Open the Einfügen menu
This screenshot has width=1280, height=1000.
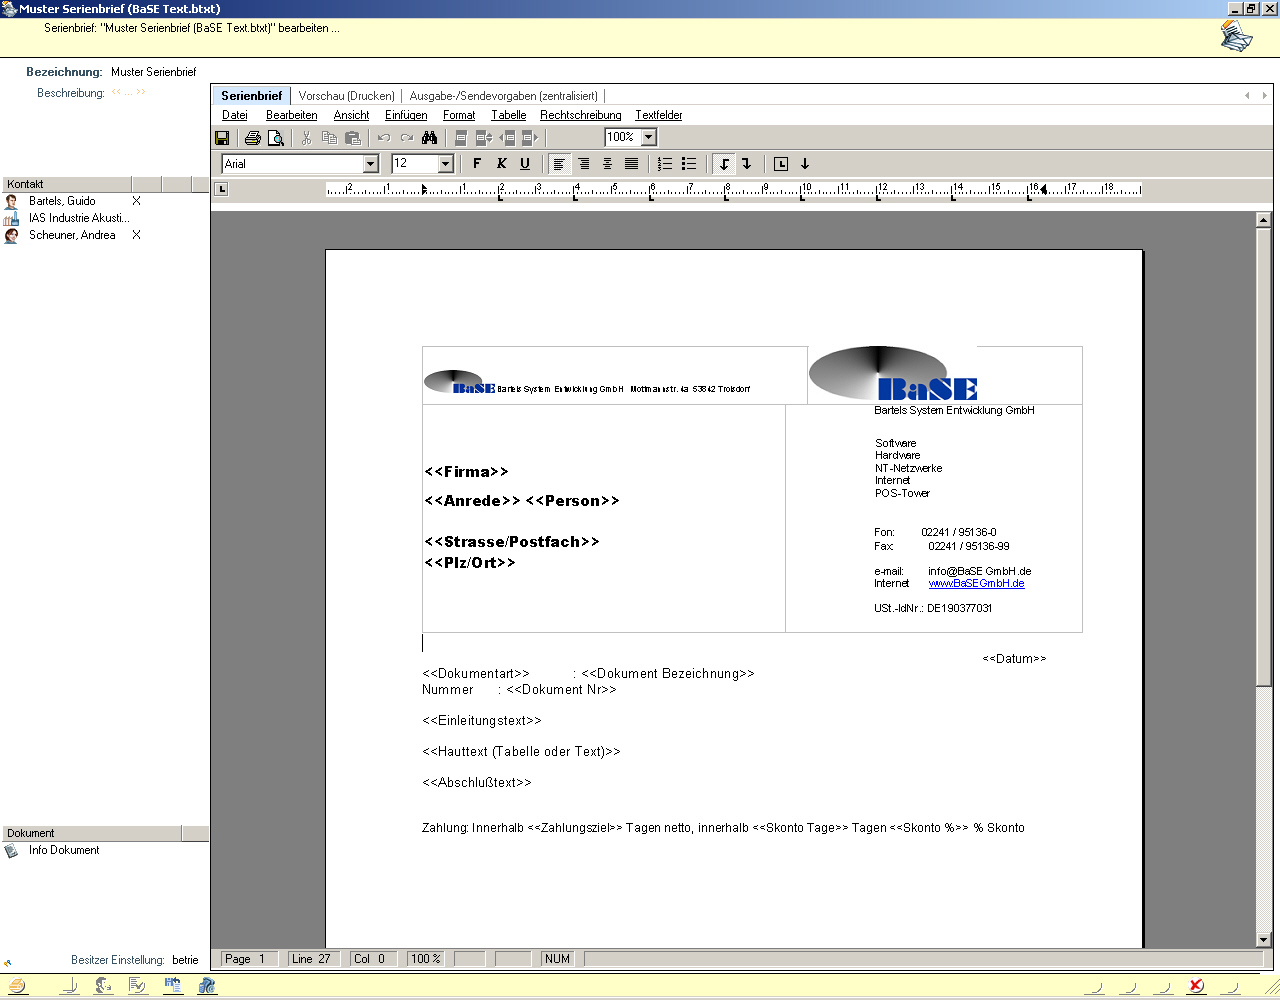[406, 115]
